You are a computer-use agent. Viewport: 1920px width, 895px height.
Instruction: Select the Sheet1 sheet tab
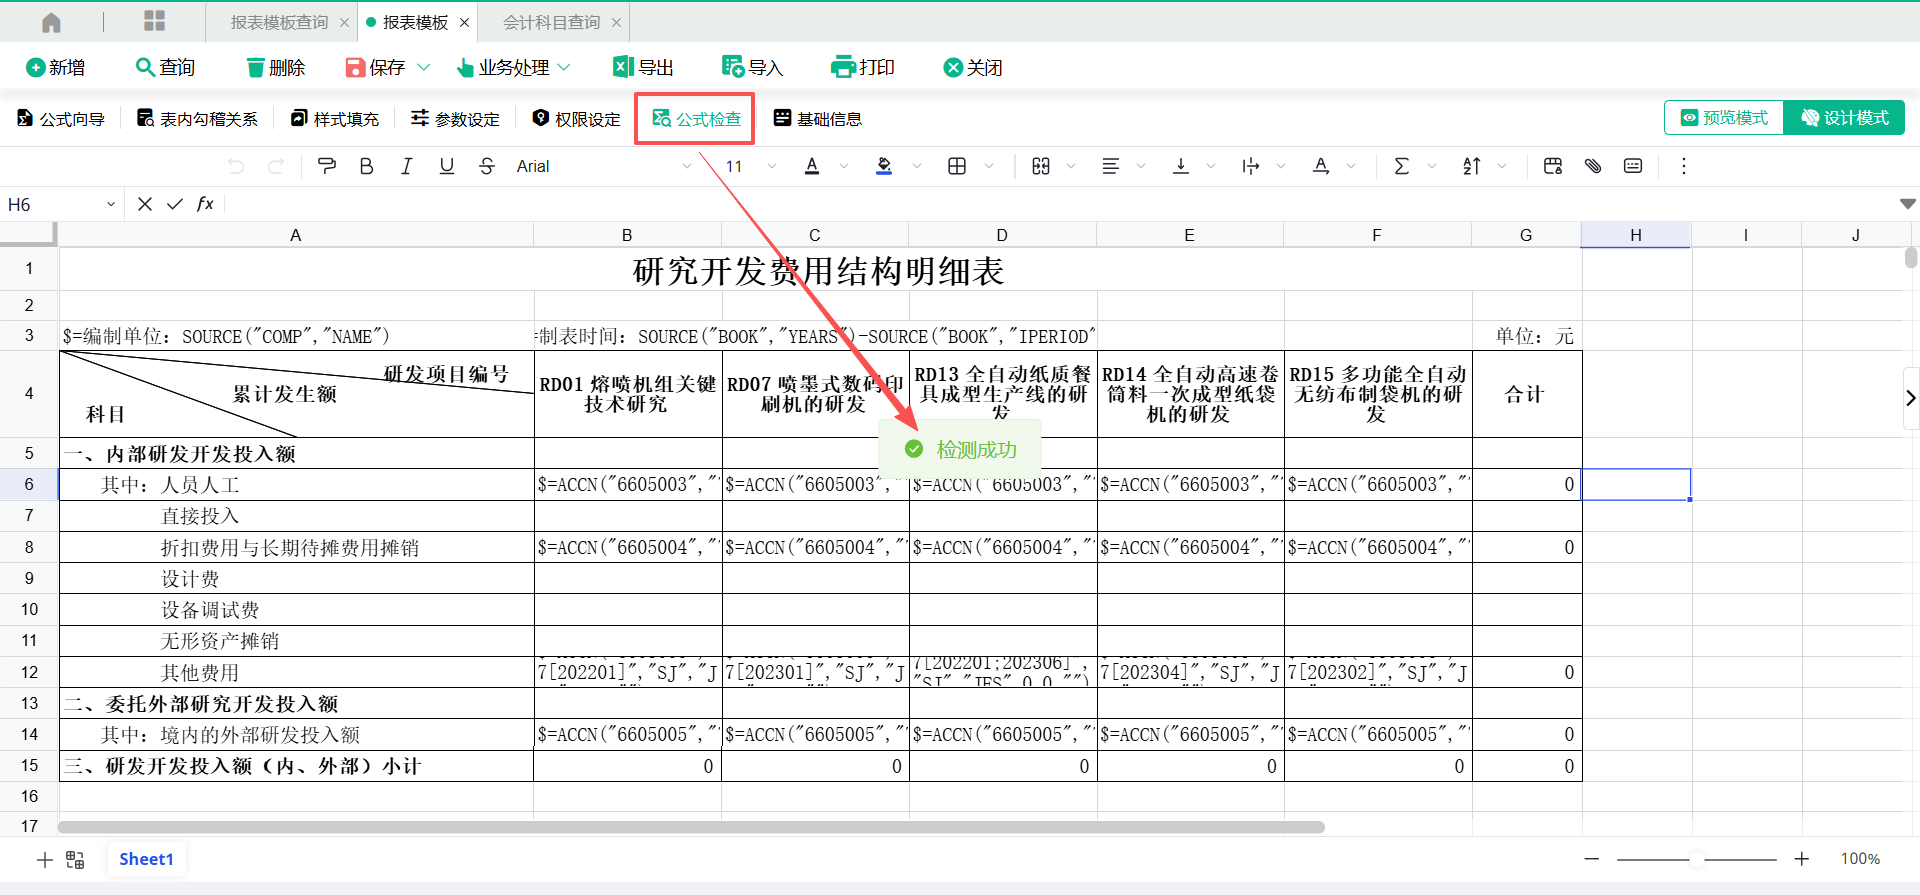(x=146, y=859)
